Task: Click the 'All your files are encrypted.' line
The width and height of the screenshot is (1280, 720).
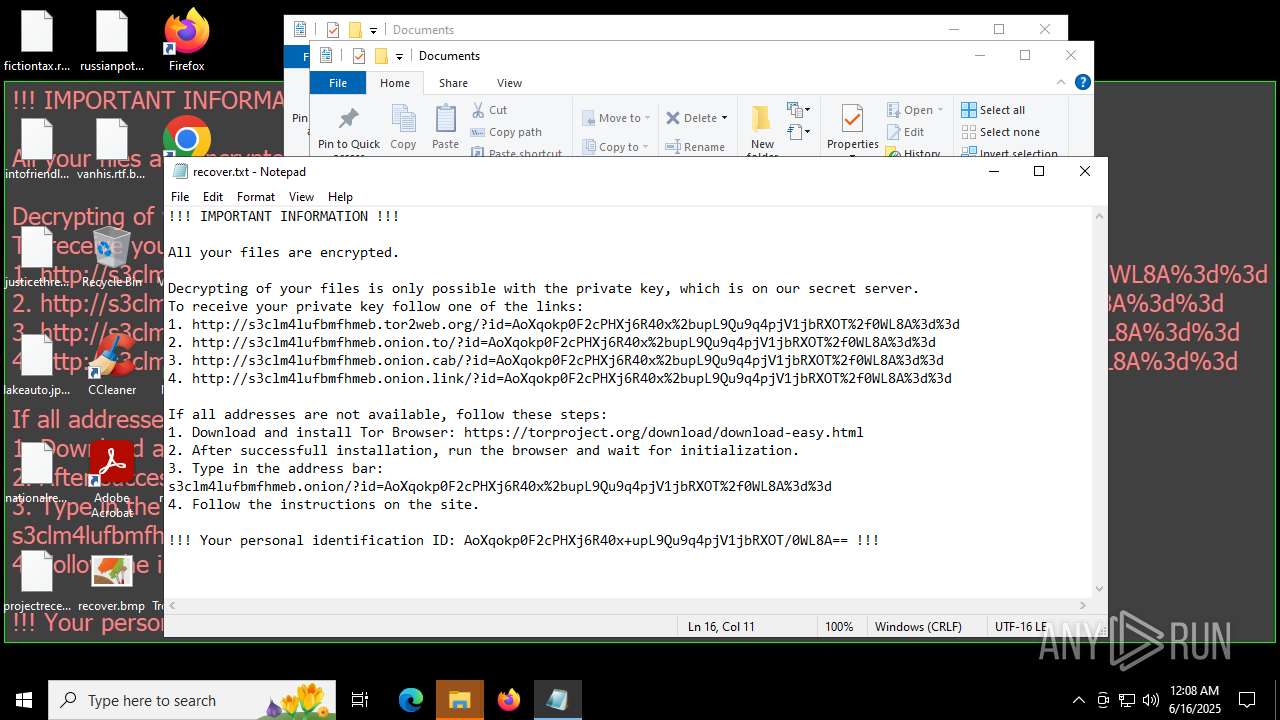Action: coord(284,252)
